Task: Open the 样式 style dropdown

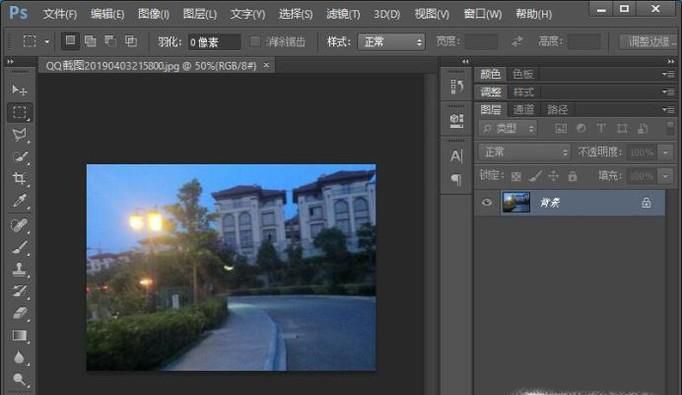Action: coord(391,42)
